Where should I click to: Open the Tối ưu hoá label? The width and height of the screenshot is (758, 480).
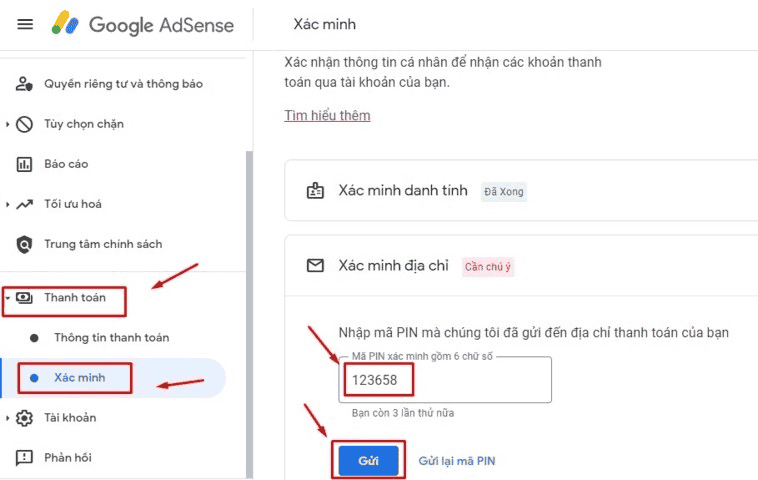pyautogui.click(x=73, y=204)
